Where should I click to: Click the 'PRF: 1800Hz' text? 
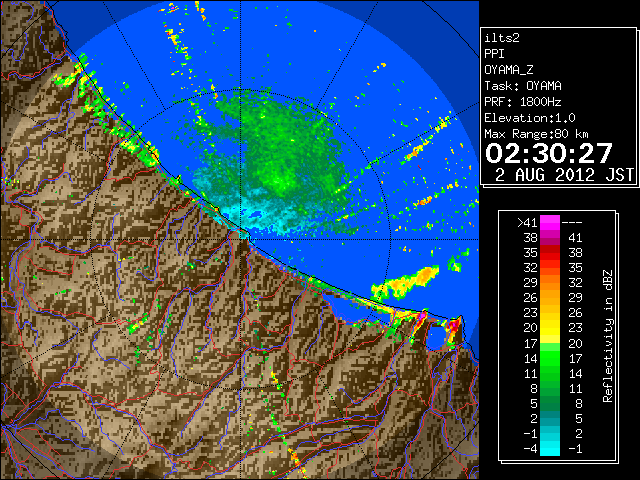[x=523, y=102]
